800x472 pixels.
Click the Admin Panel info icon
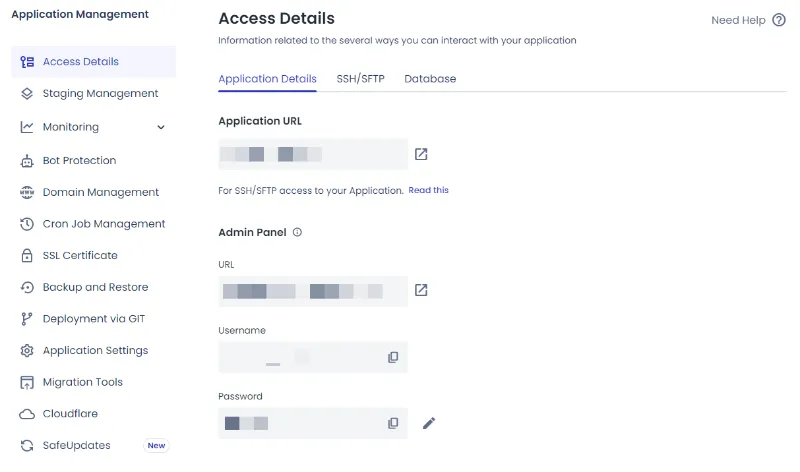pos(297,232)
